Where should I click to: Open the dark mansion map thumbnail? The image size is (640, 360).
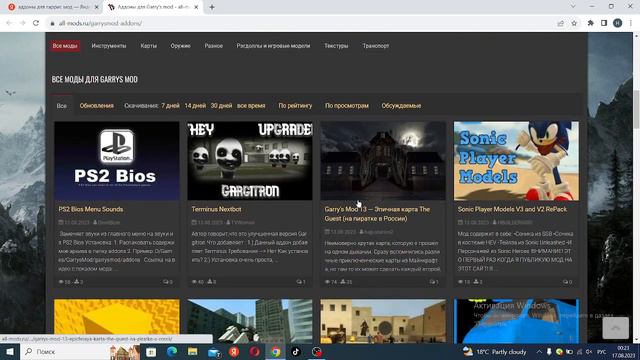click(x=383, y=161)
